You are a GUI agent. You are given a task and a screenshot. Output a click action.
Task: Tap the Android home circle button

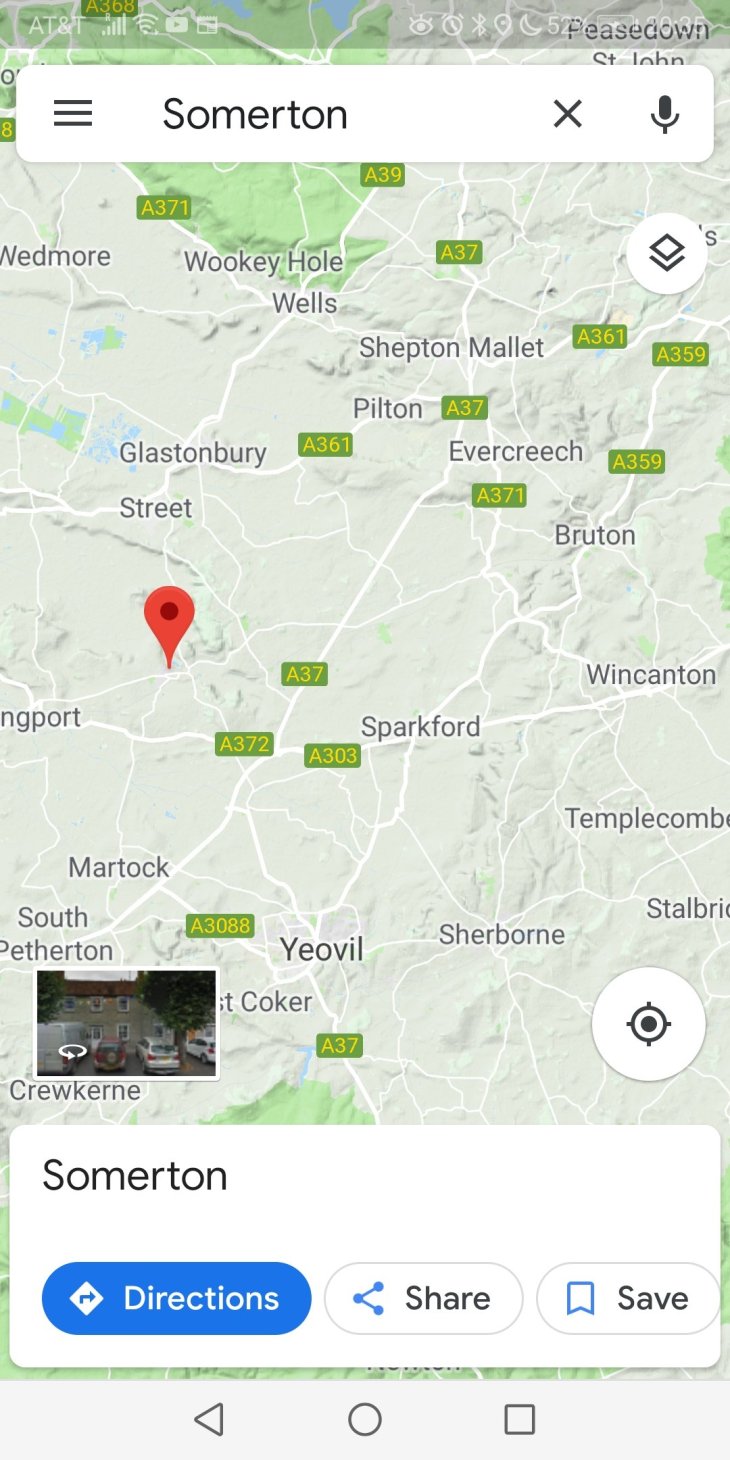point(365,1419)
